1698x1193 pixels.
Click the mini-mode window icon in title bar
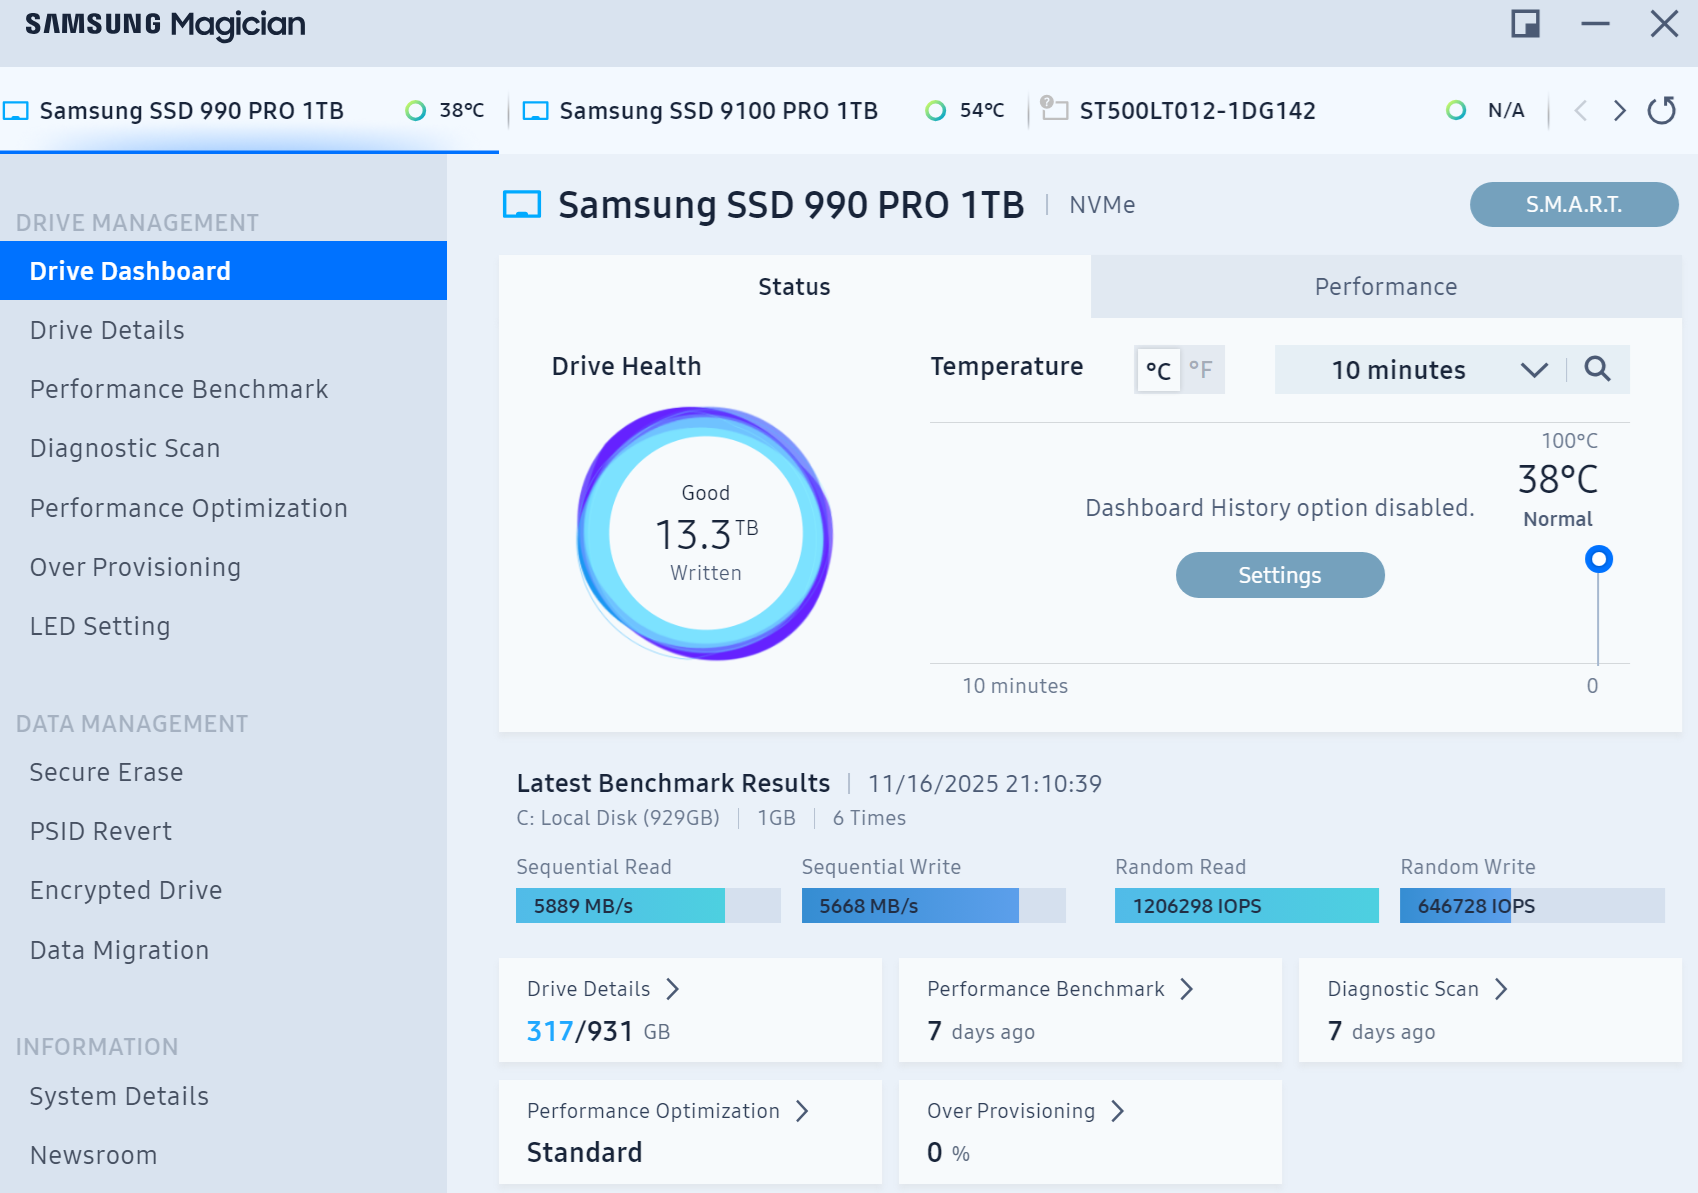click(x=1525, y=23)
